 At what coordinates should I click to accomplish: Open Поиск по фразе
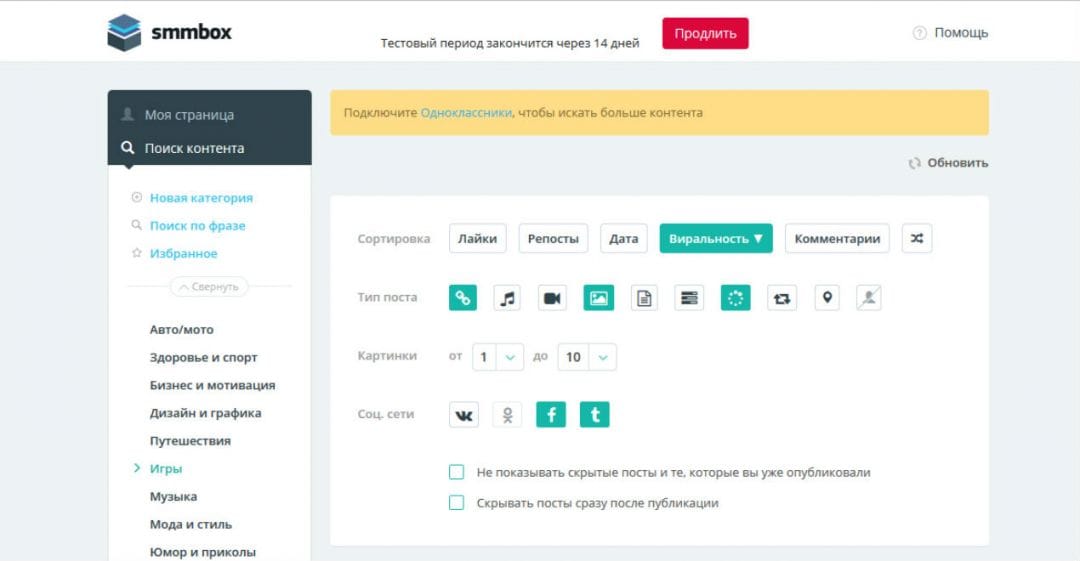point(198,225)
